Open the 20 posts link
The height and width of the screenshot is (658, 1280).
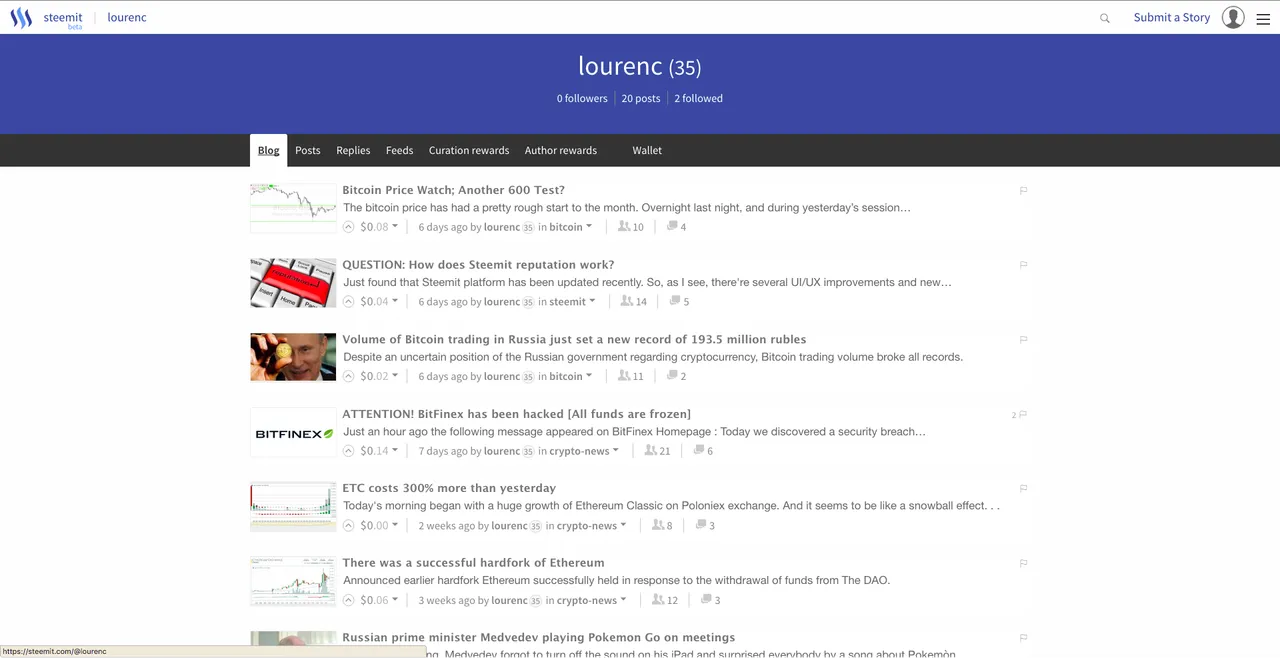pos(641,98)
